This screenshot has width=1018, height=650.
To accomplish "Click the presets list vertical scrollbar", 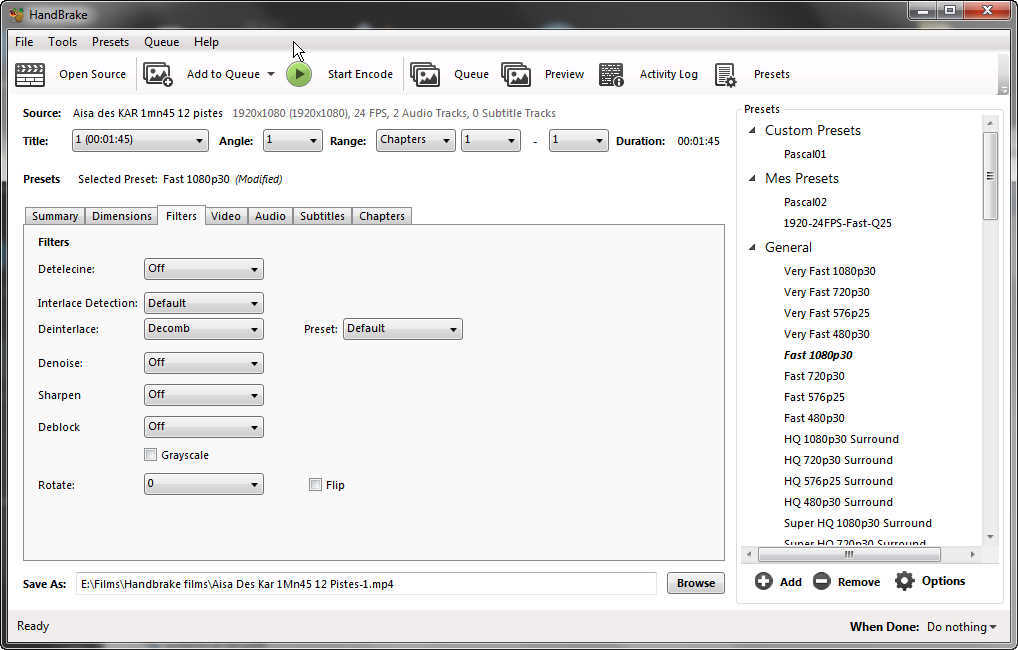I will 989,176.
